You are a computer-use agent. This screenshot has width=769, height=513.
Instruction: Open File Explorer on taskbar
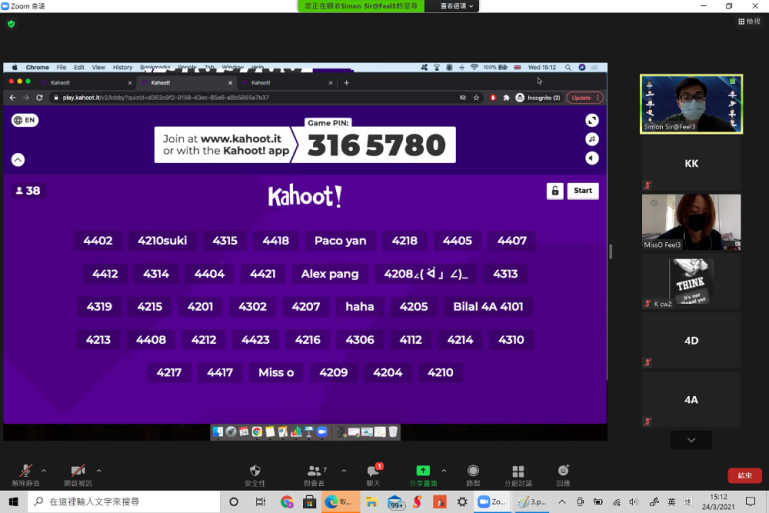point(371,502)
